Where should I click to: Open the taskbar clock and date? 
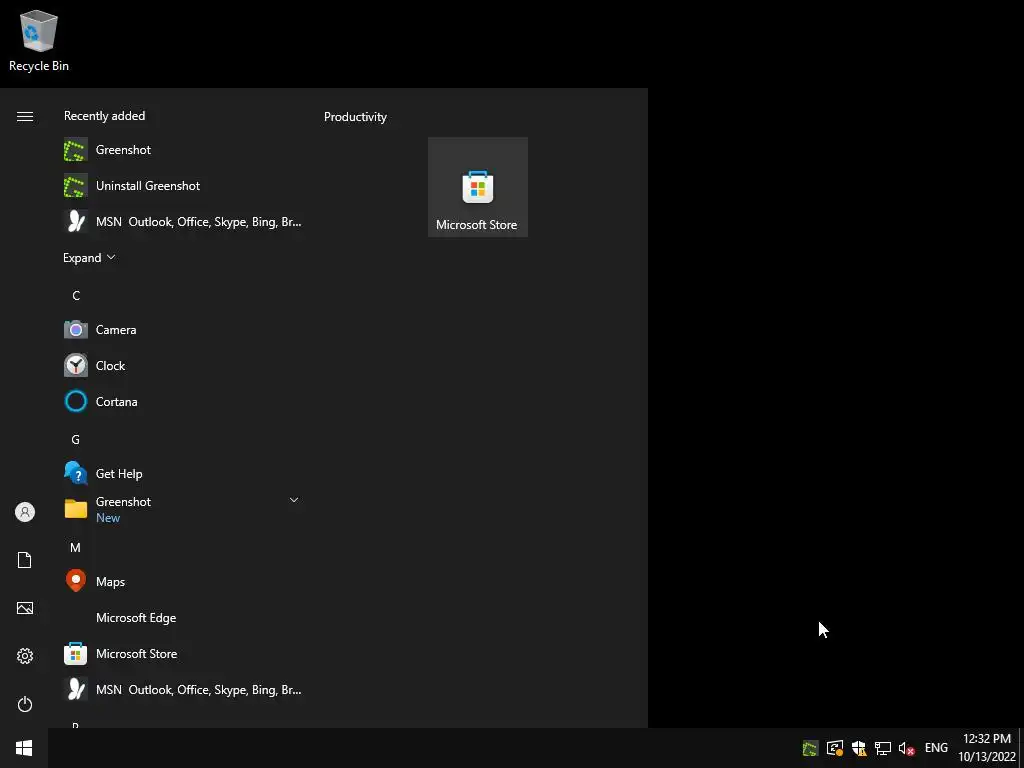pyautogui.click(x=987, y=748)
